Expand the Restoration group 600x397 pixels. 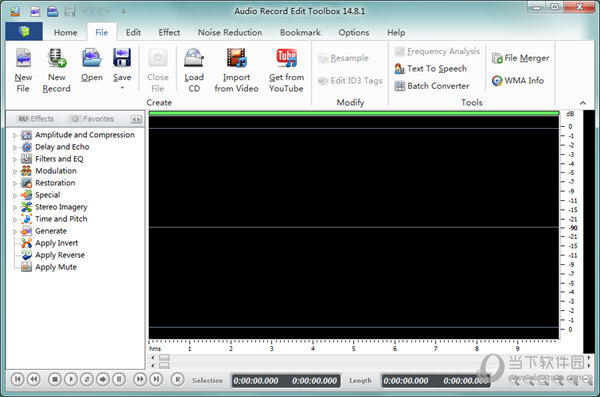tap(15, 184)
